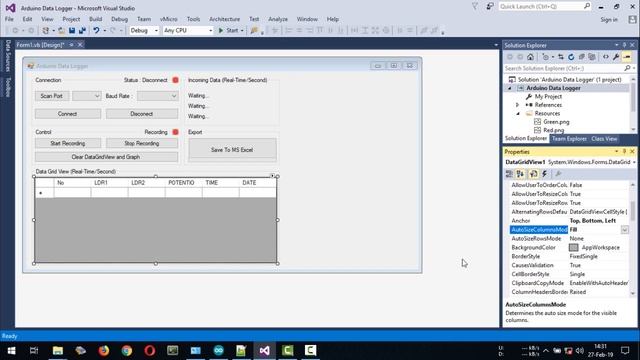Toggle Preview Selected Items icon in Solution Explorer
Screen dimensions: 640x360
coord(627,57)
